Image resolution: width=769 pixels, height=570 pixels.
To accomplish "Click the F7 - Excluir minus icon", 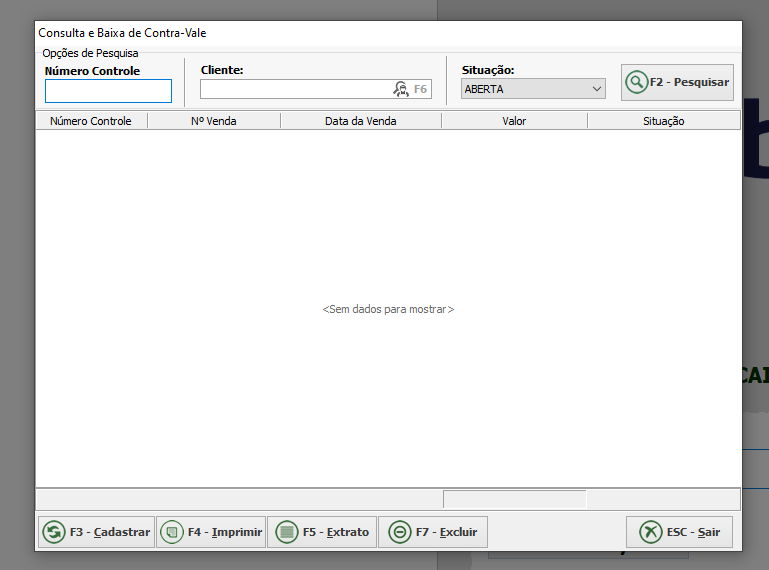I will pos(399,532).
